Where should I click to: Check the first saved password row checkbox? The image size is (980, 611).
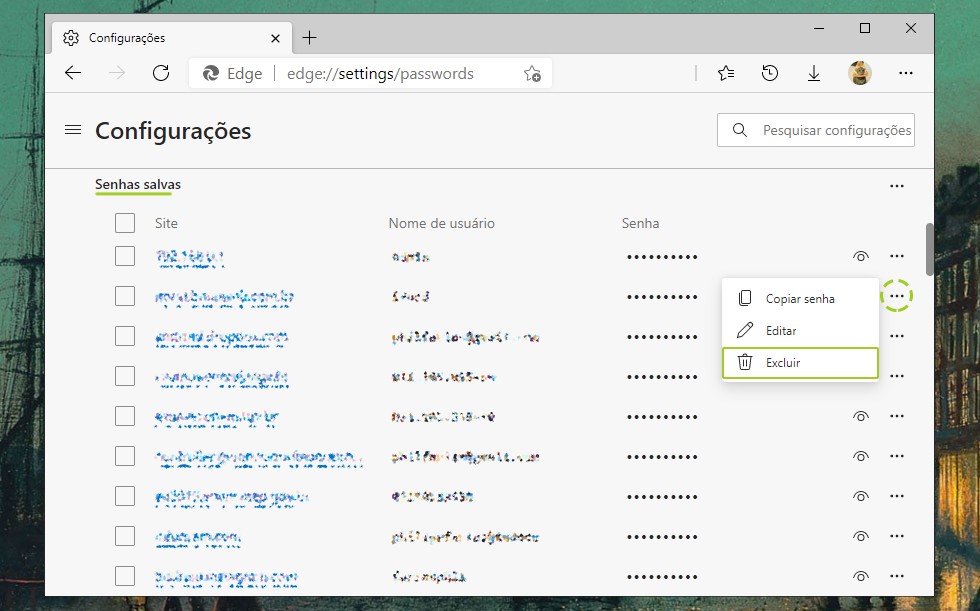click(125, 256)
